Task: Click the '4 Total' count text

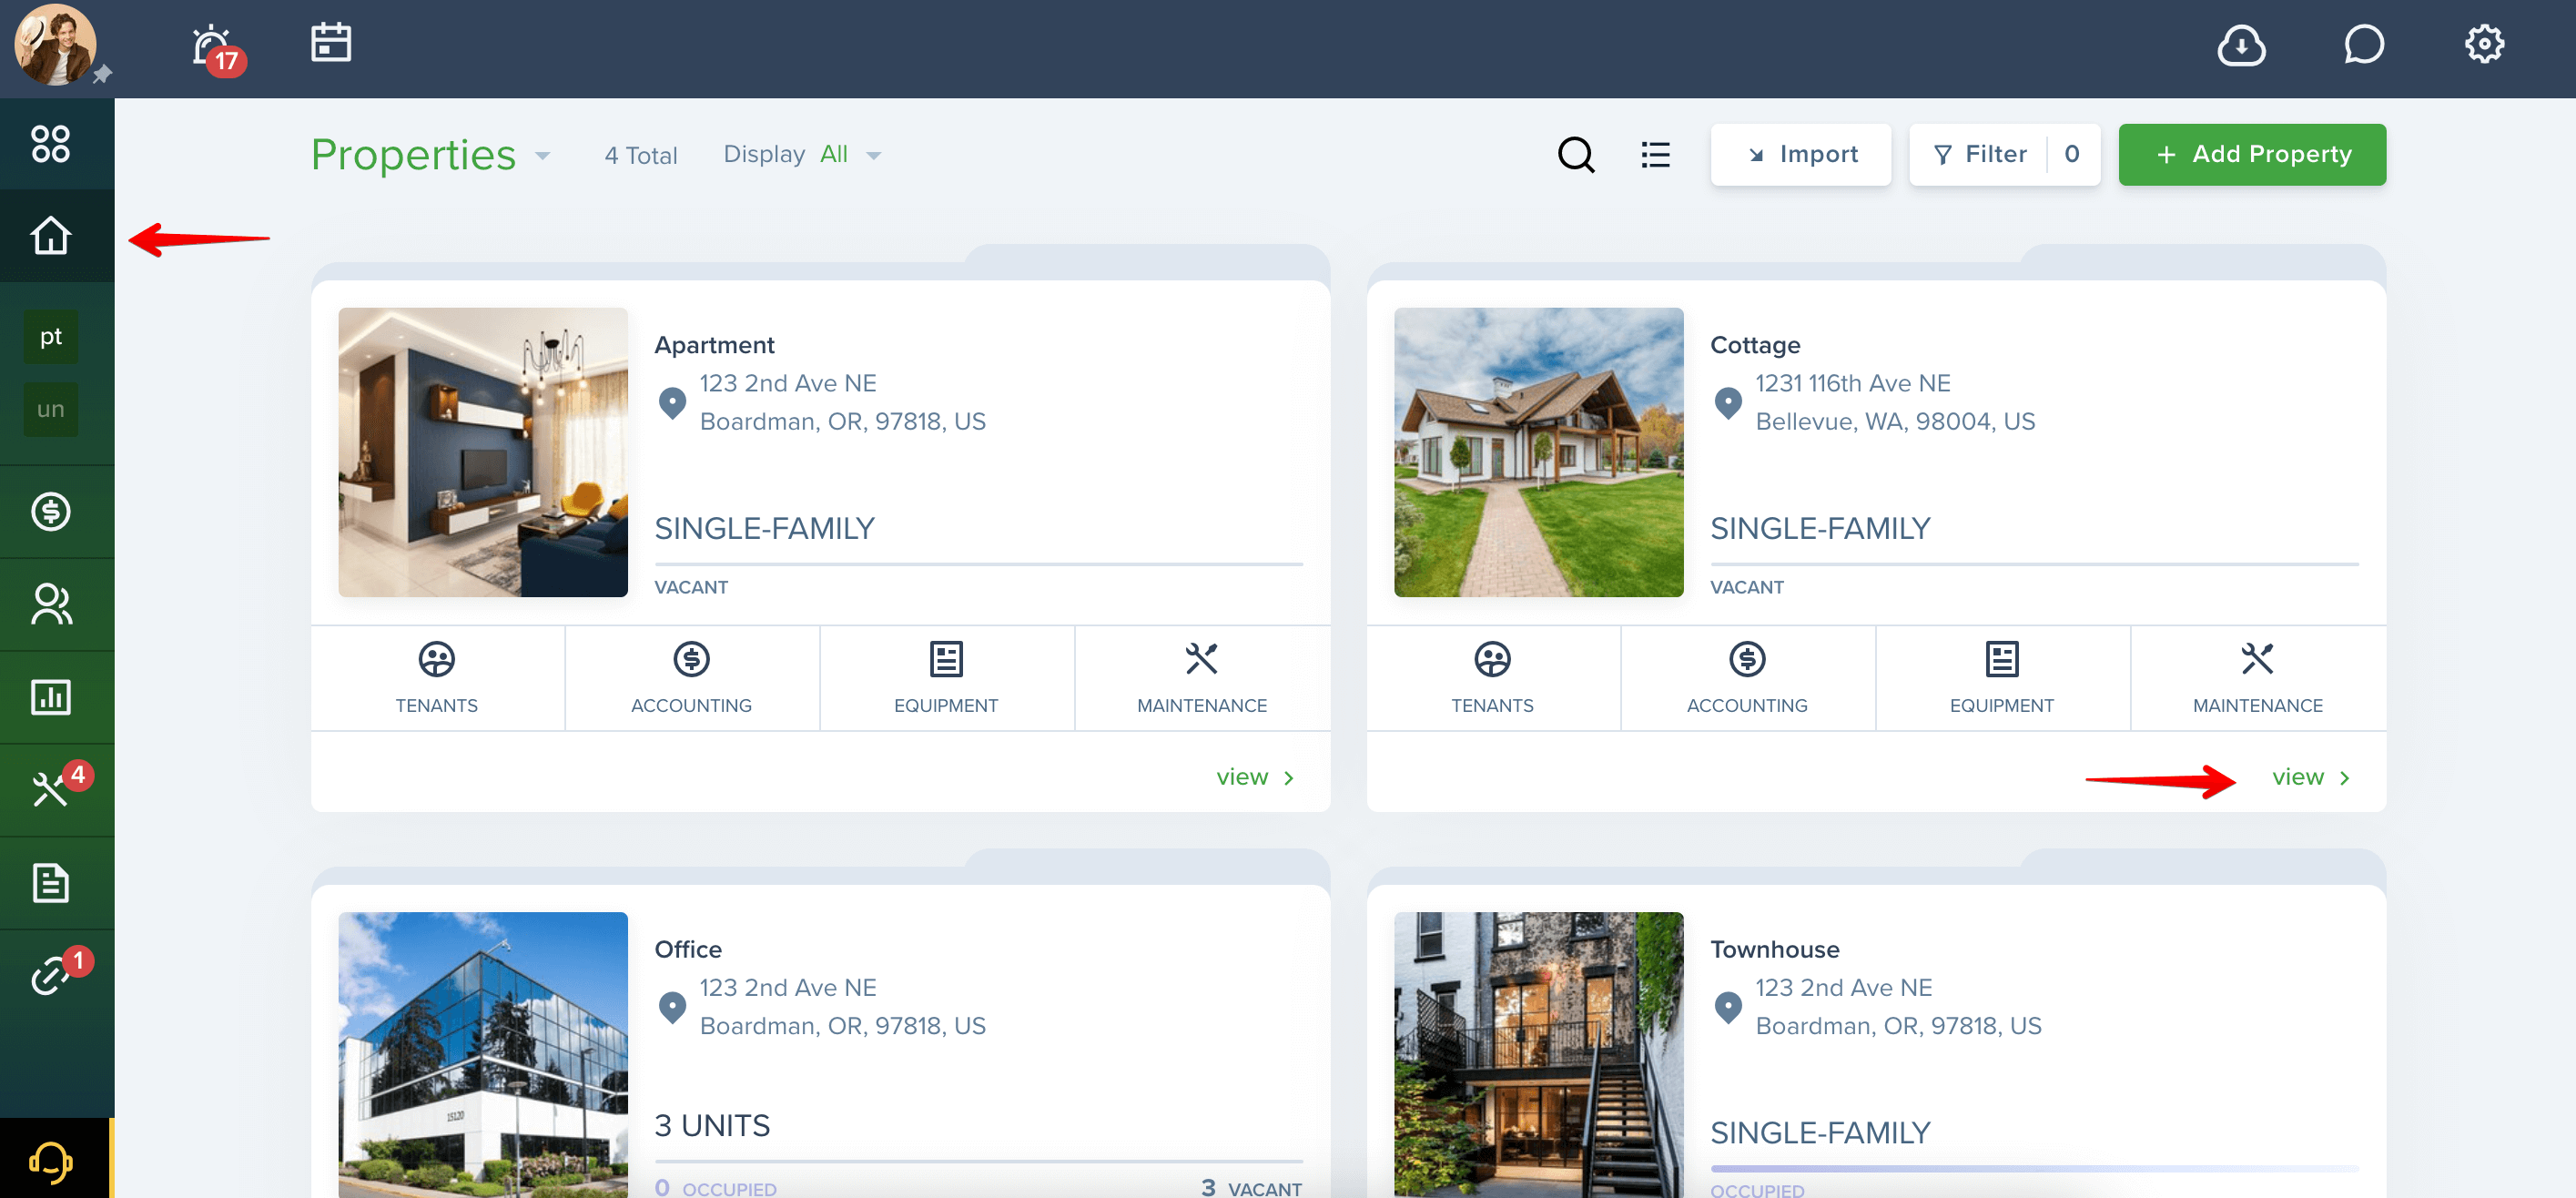Action: (x=641, y=155)
